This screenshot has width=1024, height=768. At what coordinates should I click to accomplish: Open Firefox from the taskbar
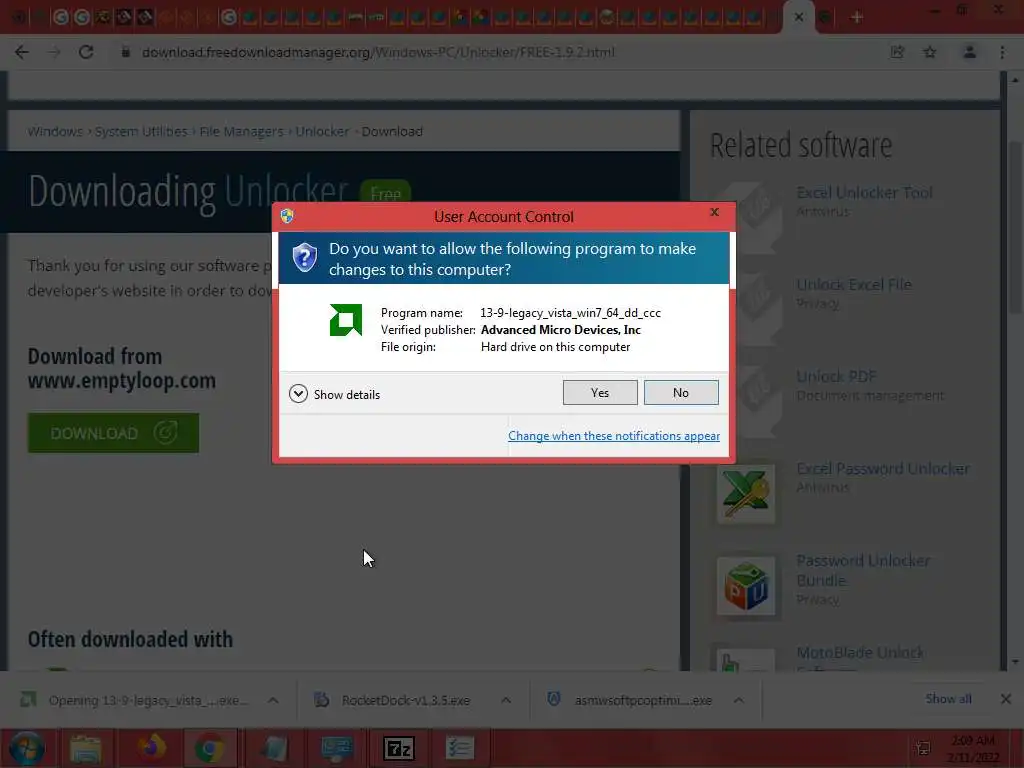152,748
